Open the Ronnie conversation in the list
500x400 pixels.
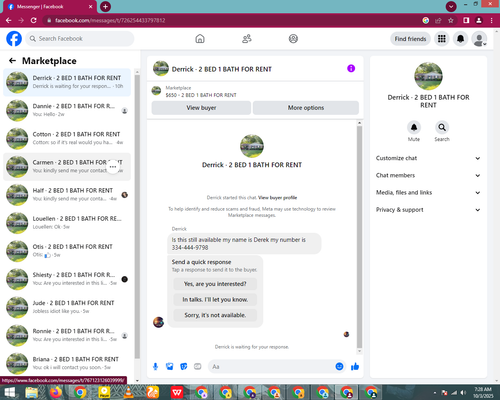coord(67,335)
